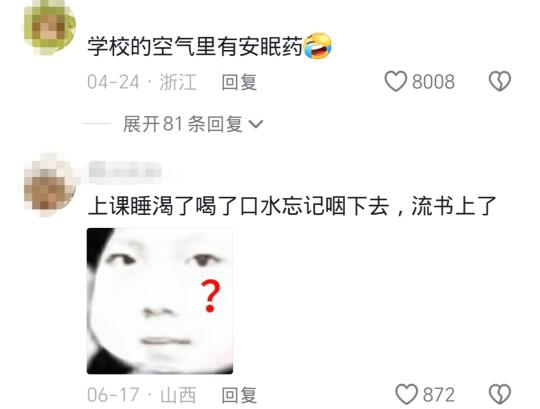540x409 pixels.
Task: Select the comment text 学校的空气里有安眠药
Action: pyautogui.click(x=195, y=46)
